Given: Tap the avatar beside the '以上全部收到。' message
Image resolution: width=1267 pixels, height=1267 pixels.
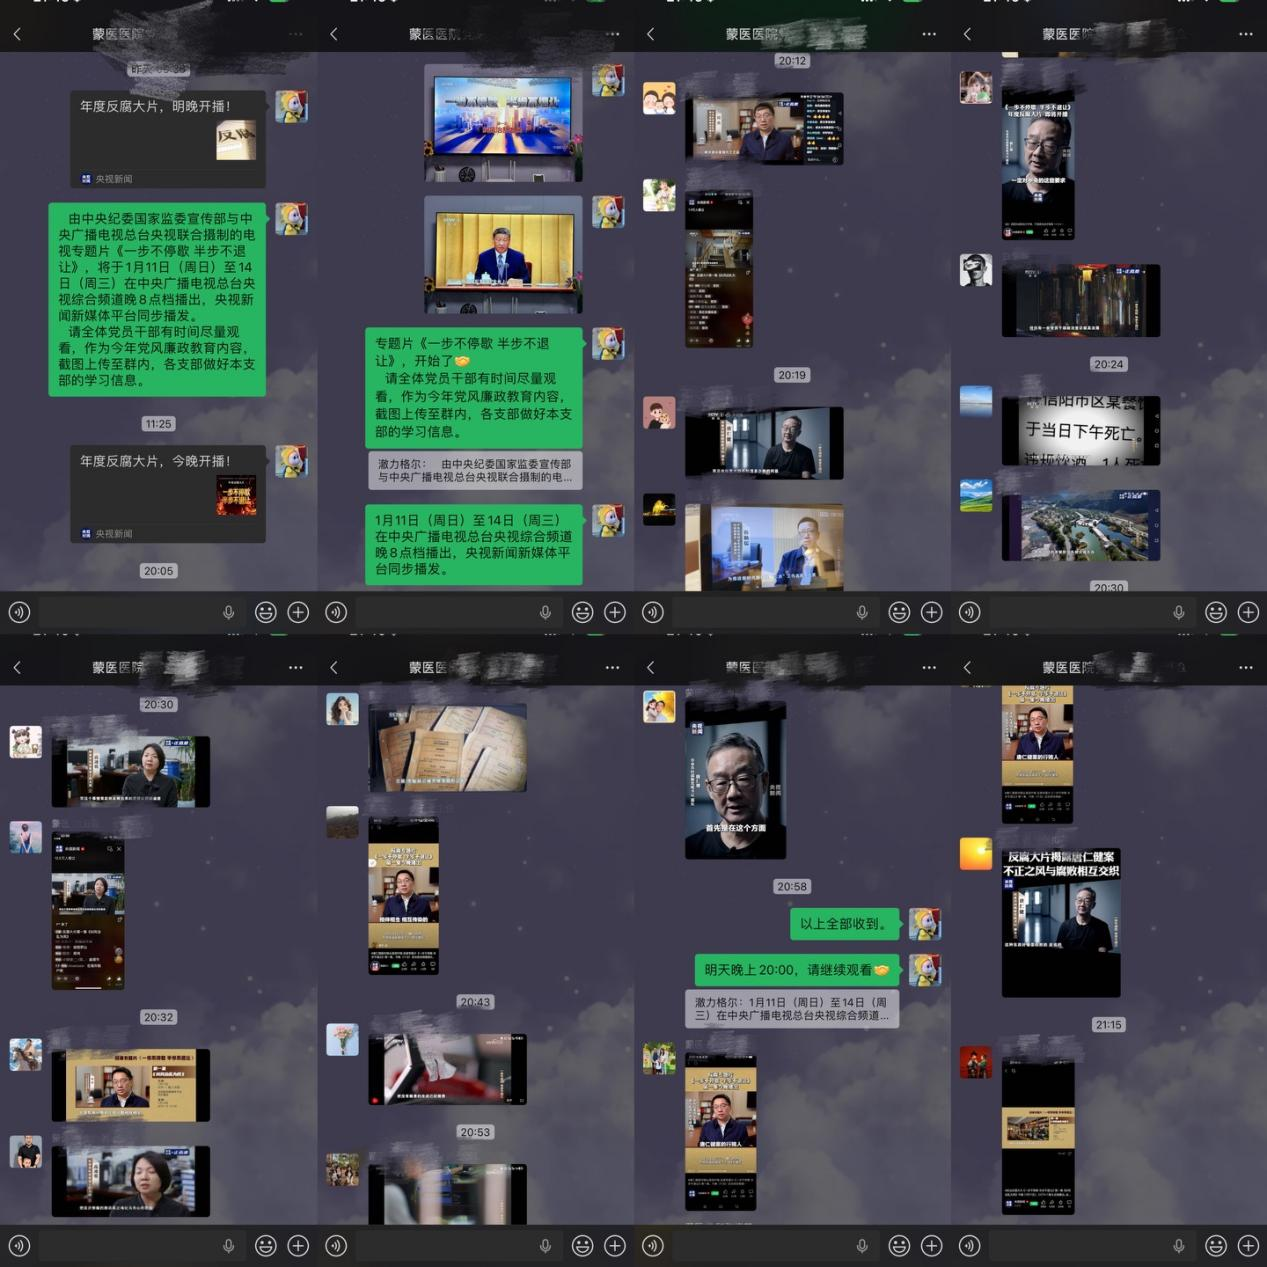Looking at the screenshot, I should coord(925,924).
